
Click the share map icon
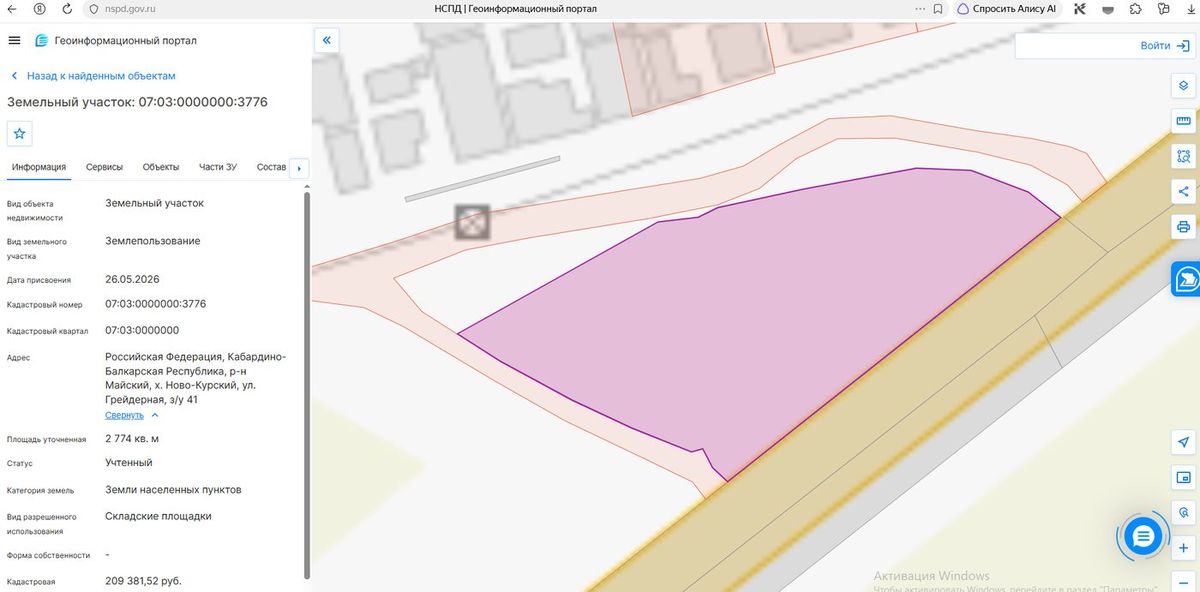coord(1184,191)
